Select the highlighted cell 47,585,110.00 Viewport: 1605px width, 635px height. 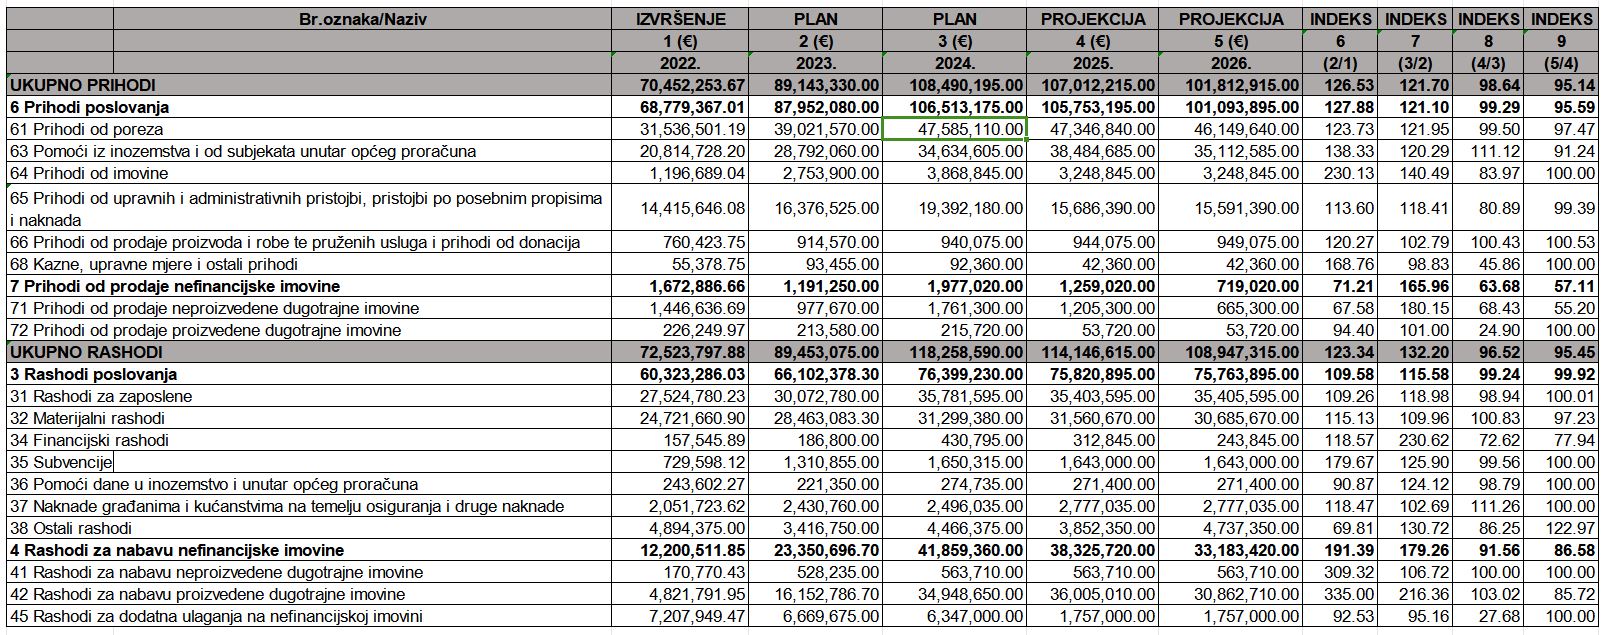tap(954, 129)
